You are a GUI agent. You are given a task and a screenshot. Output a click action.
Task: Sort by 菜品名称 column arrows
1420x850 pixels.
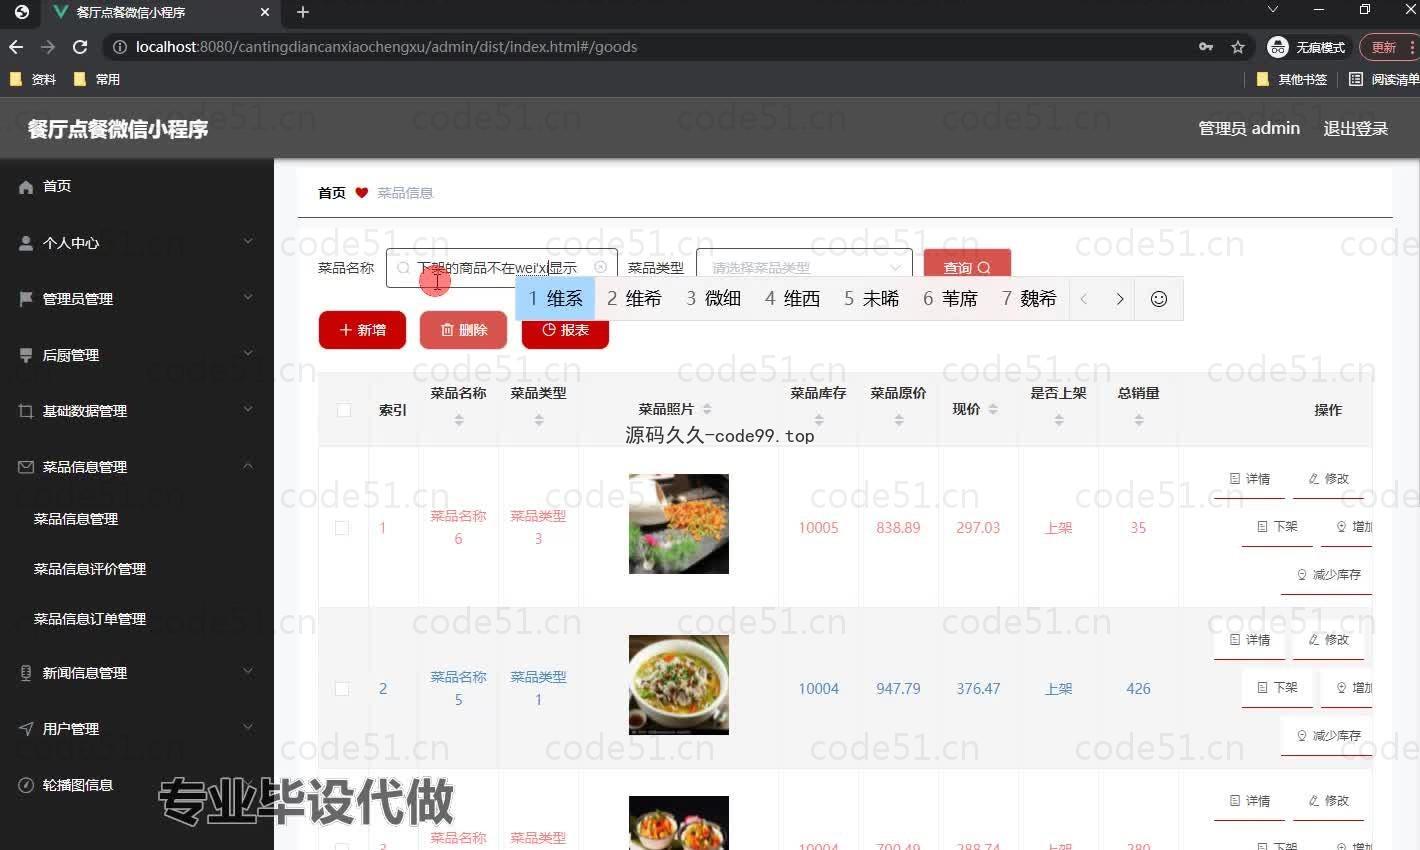pyautogui.click(x=459, y=420)
